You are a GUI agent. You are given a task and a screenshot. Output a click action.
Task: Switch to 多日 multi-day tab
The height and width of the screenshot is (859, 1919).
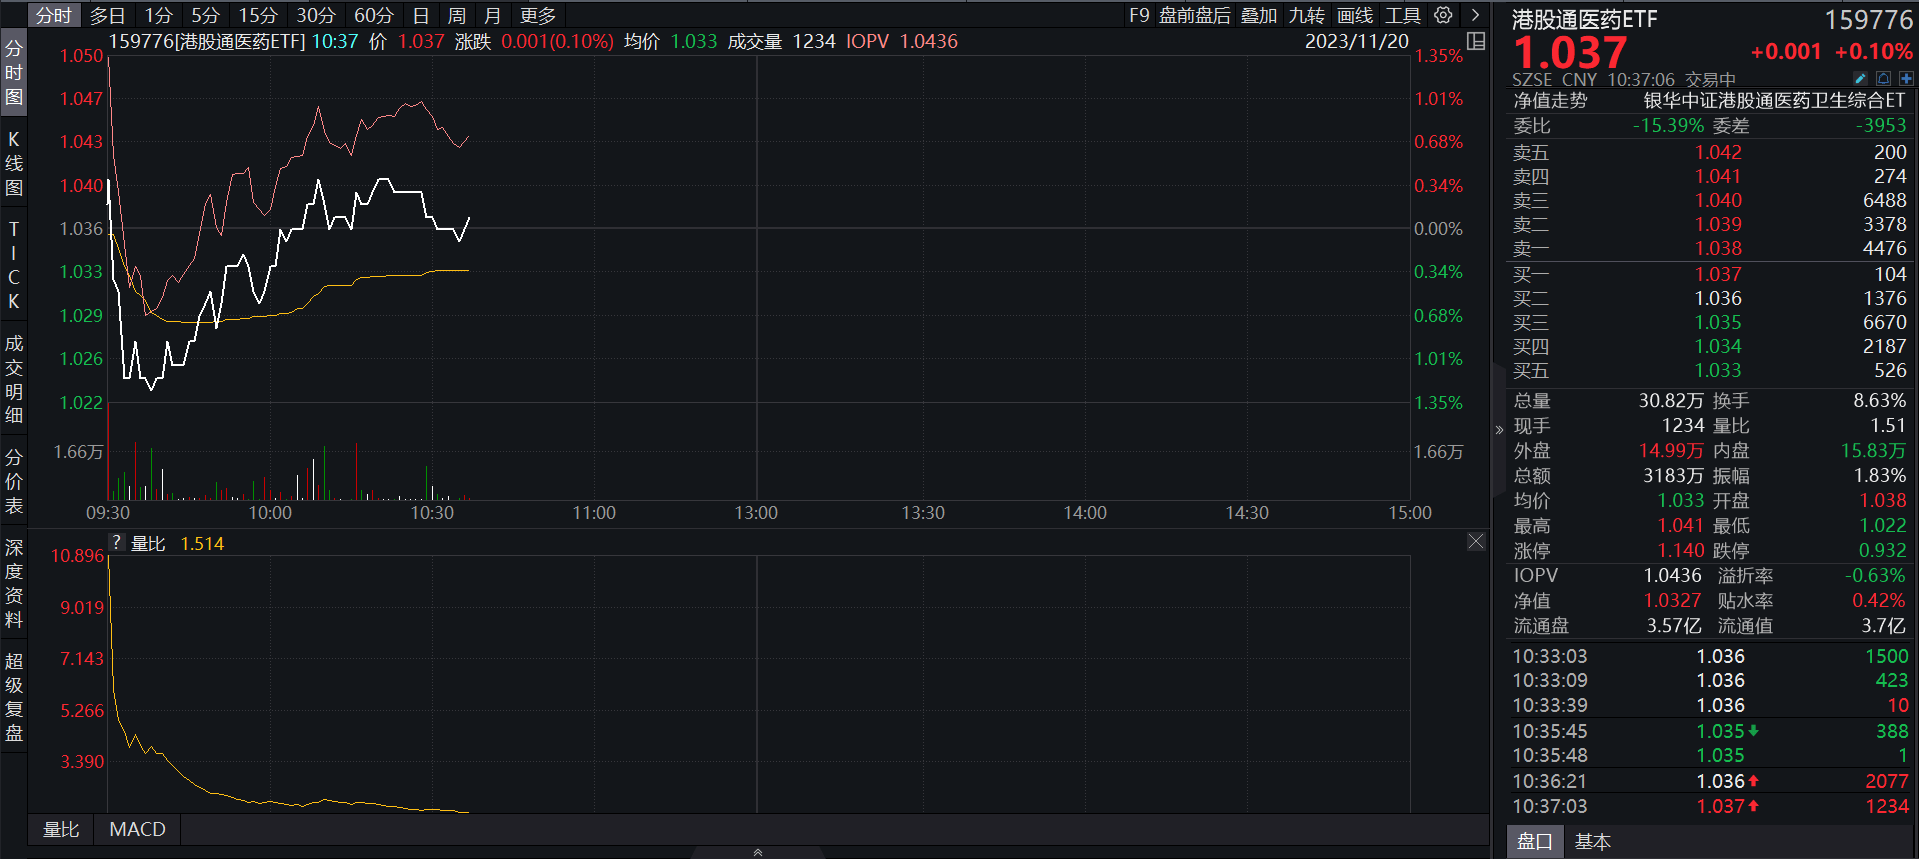pyautogui.click(x=107, y=15)
